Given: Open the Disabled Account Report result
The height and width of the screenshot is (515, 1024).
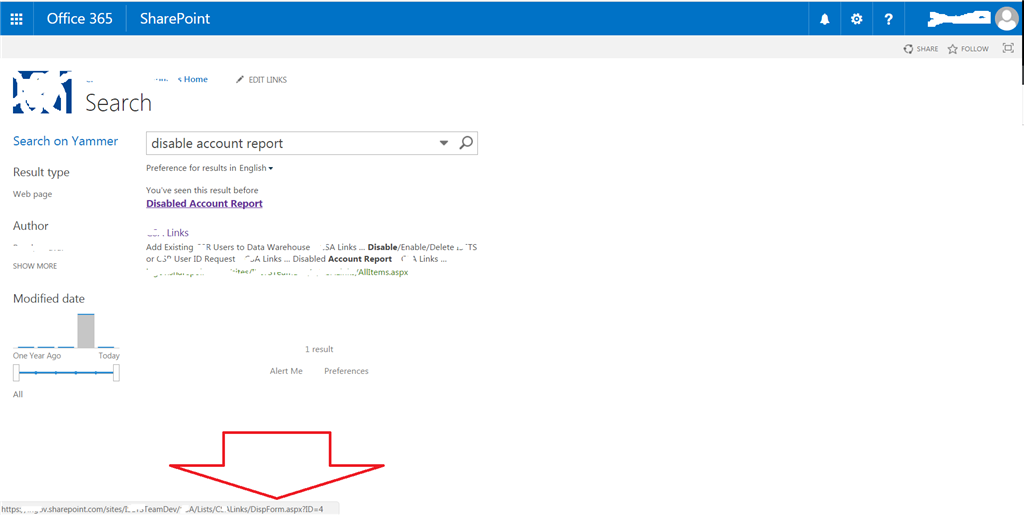Looking at the screenshot, I should pyautogui.click(x=204, y=204).
